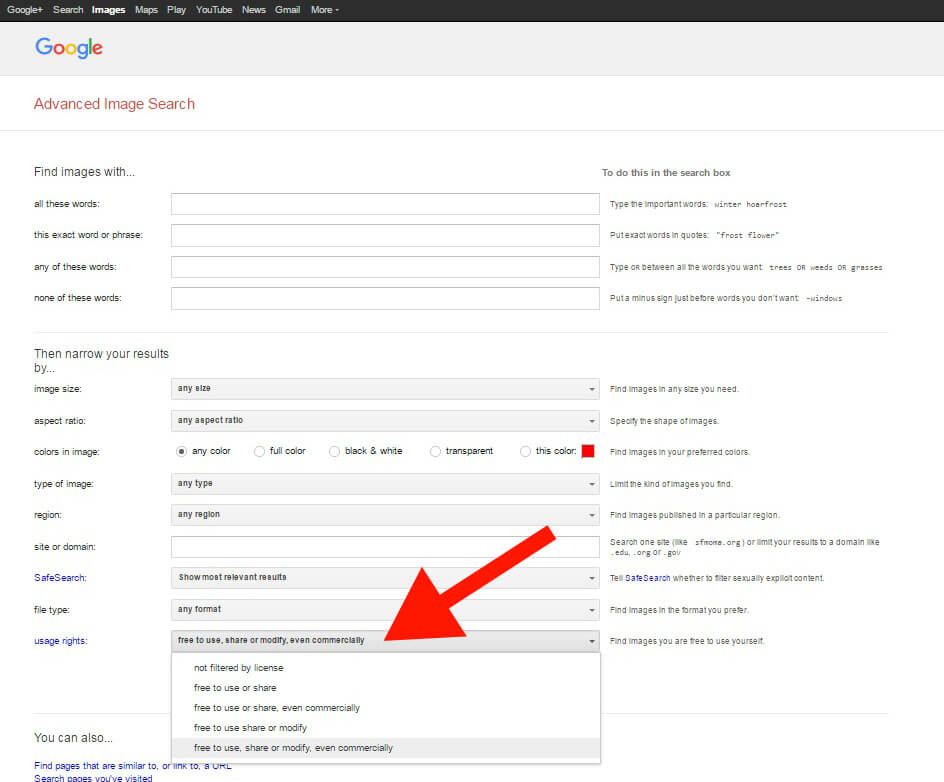Select list option "free to use, share or modify, even commercially"
This screenshot has width=944, height=782.
[x=386, y=748]
